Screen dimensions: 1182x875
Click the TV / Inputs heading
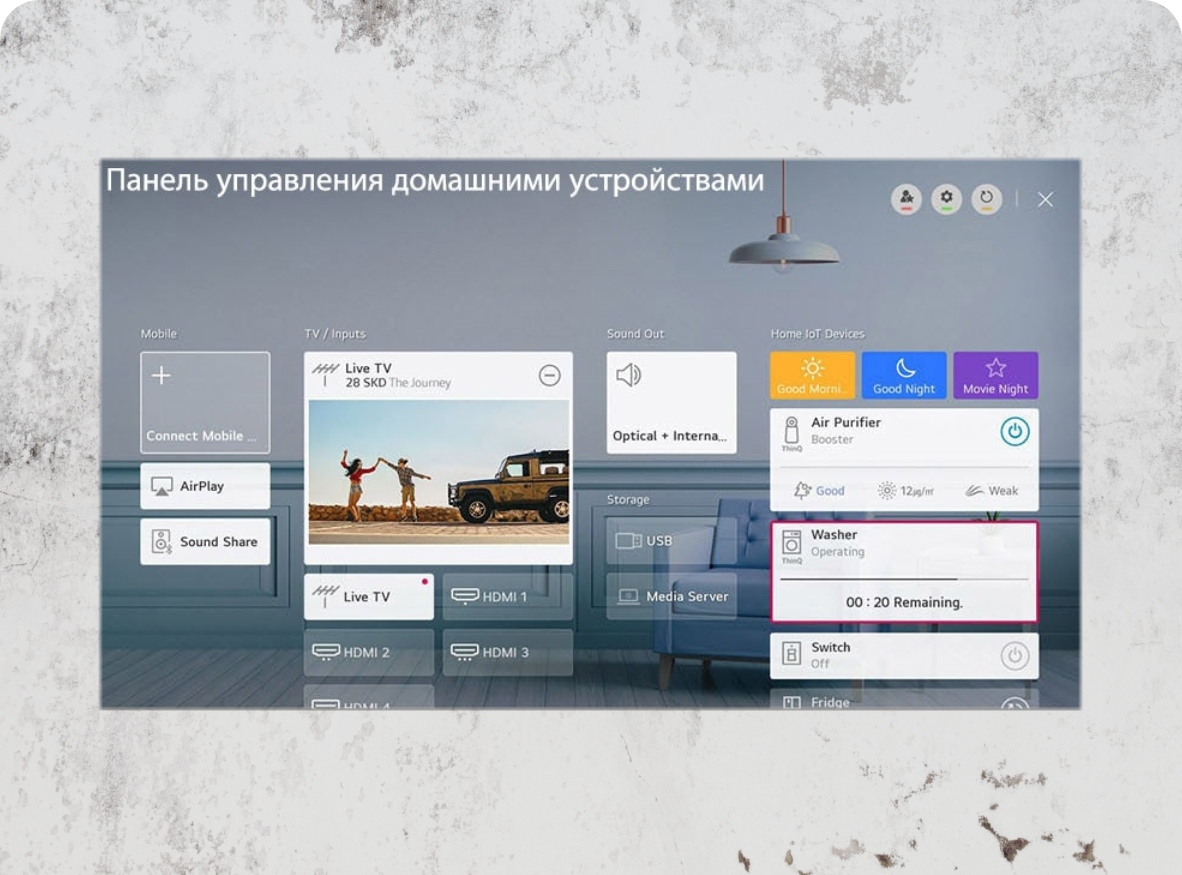[335, 334]
